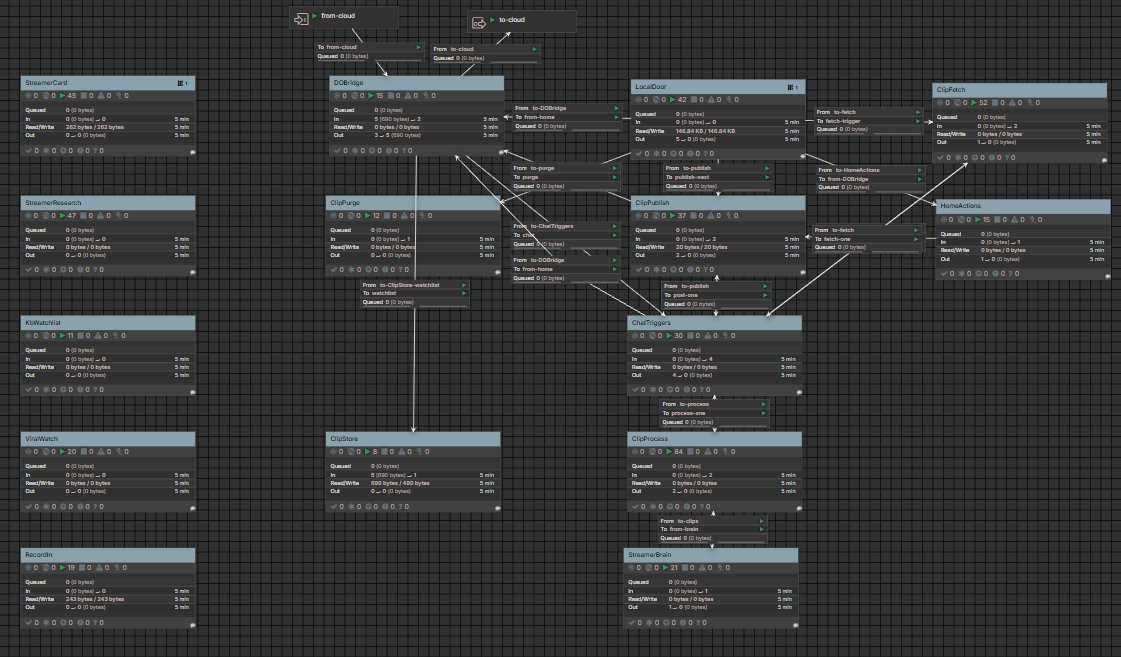This screenshot has height=657, width=1121.
Task: Select the 'From to-ChatTriggers' connection label
Action: [543, 226]
